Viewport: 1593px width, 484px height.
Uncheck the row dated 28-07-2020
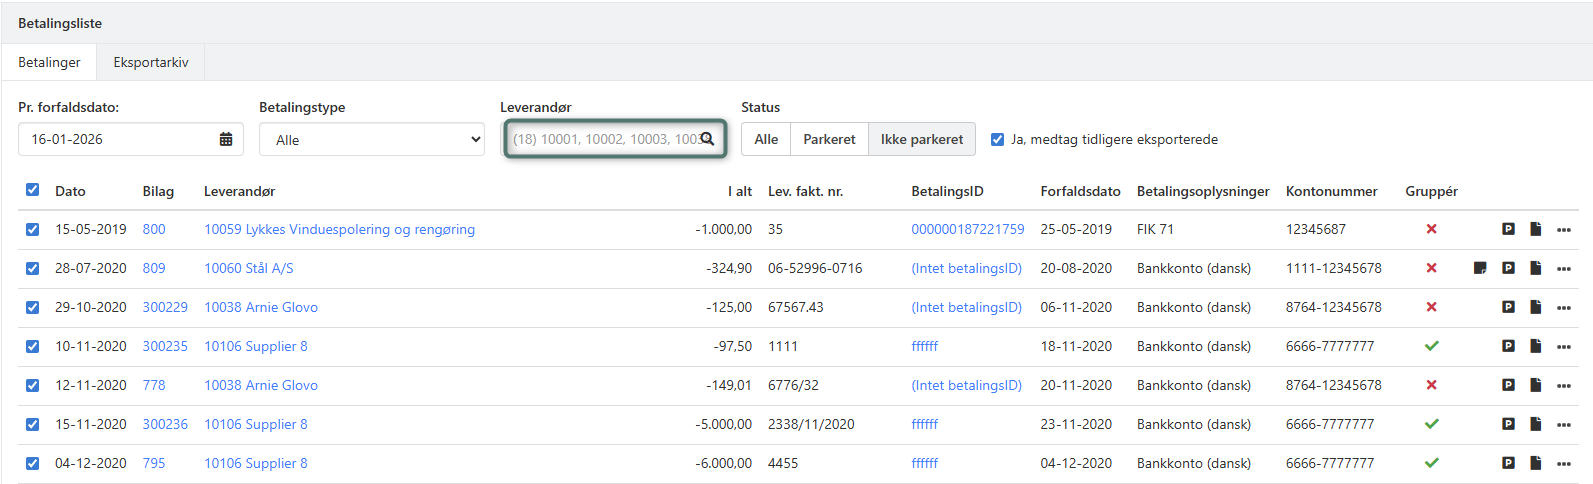33,268
